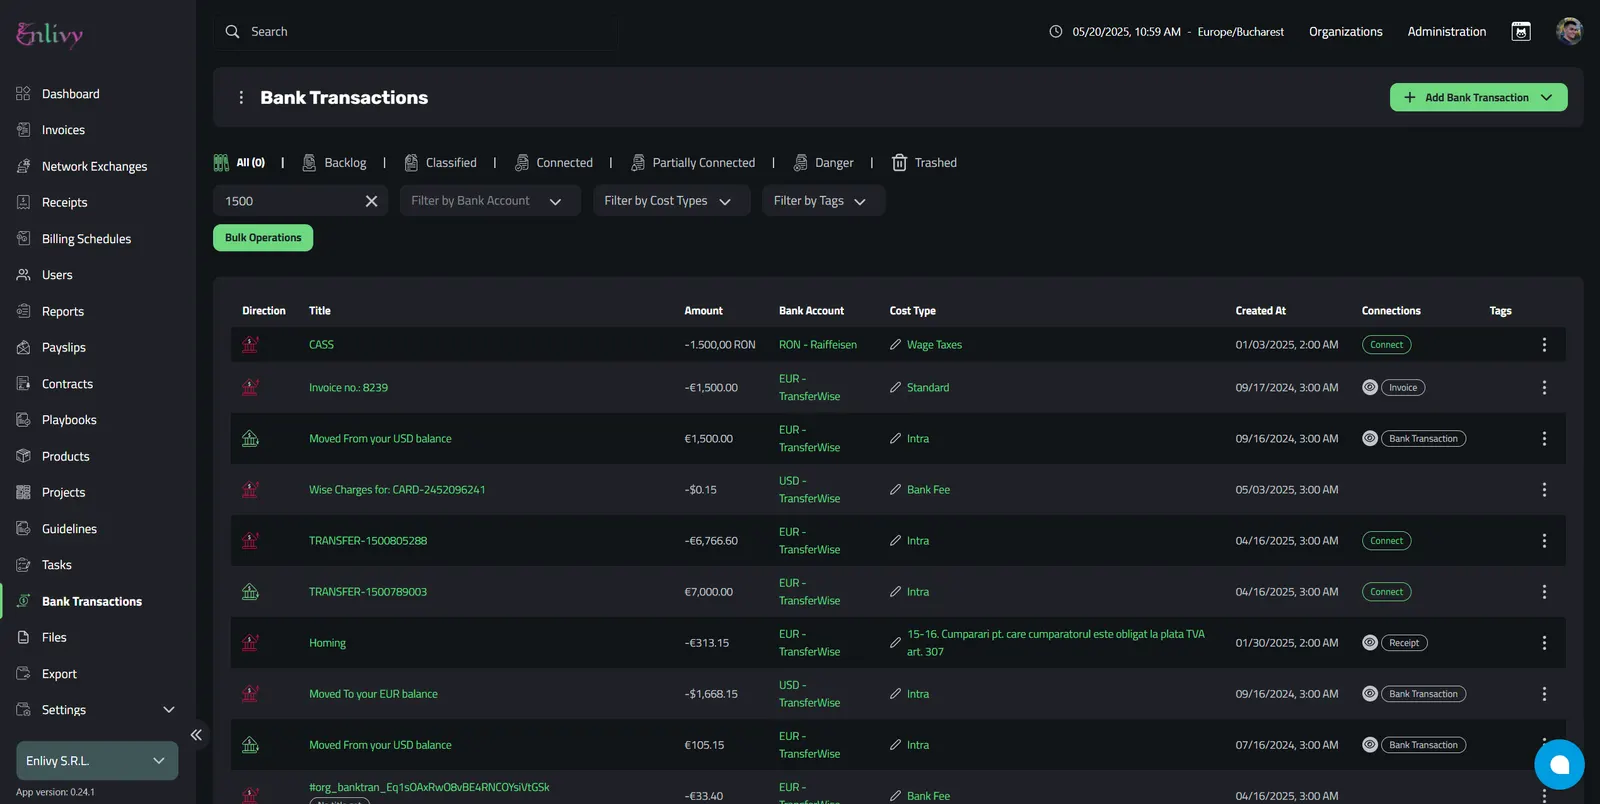Click Connect on TRANSFER-1500789003 row
Screen dimensions: 1600x804
pos(1386,592)
